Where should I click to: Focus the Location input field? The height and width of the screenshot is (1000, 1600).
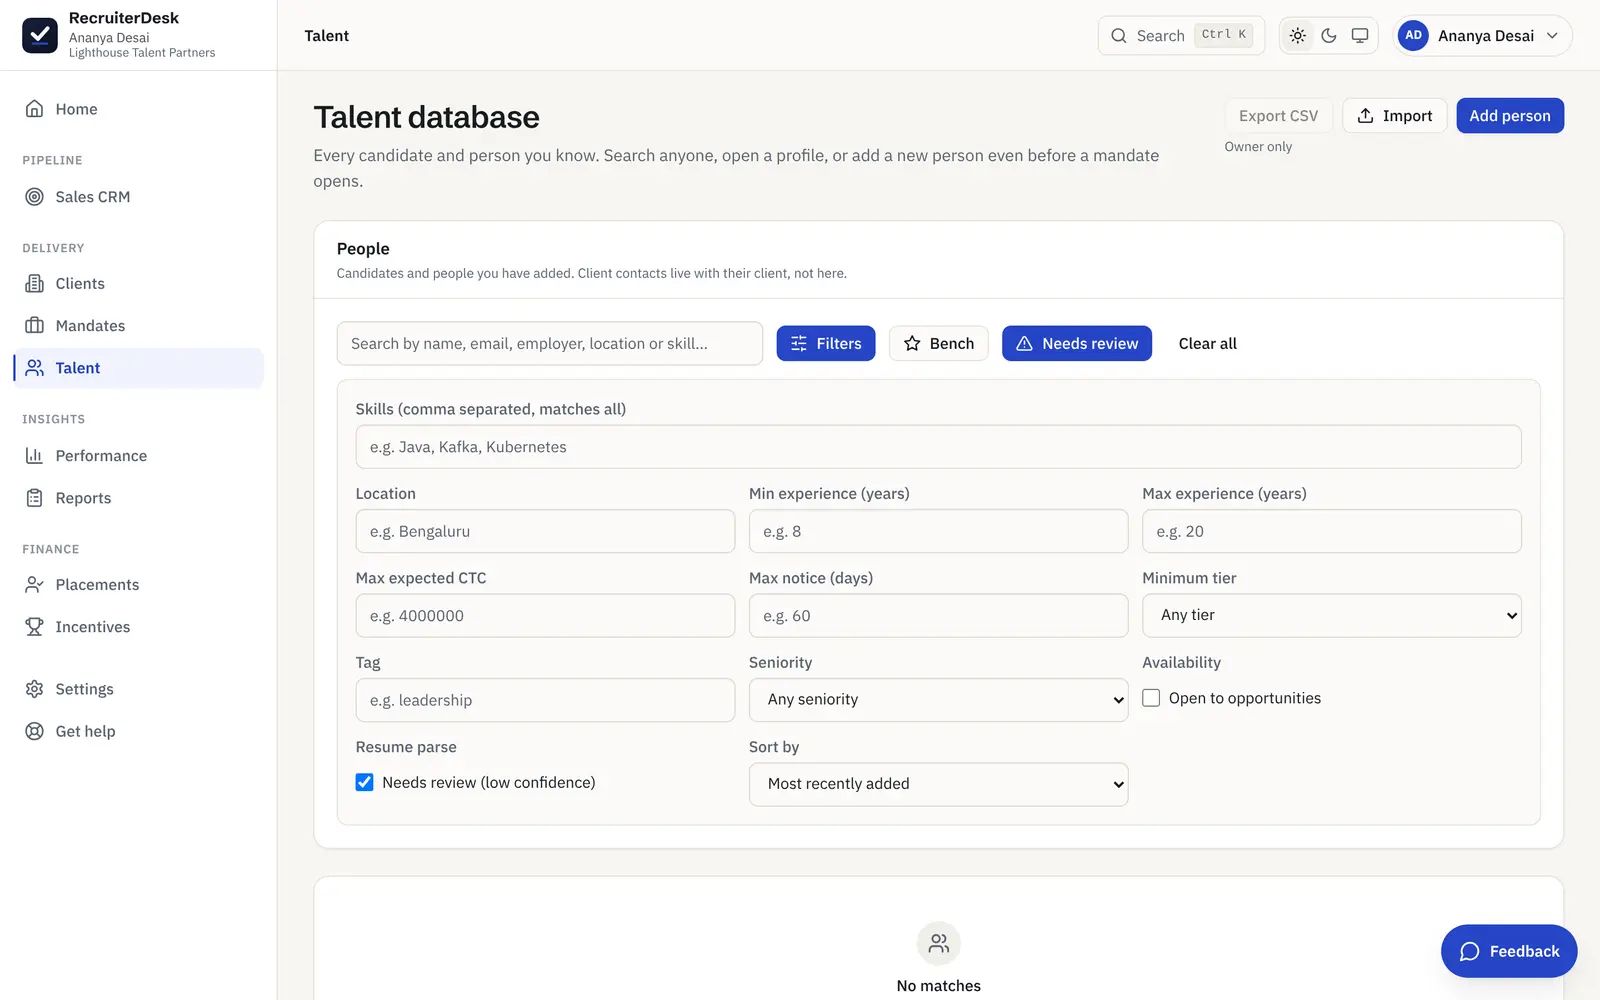(545, 532)
